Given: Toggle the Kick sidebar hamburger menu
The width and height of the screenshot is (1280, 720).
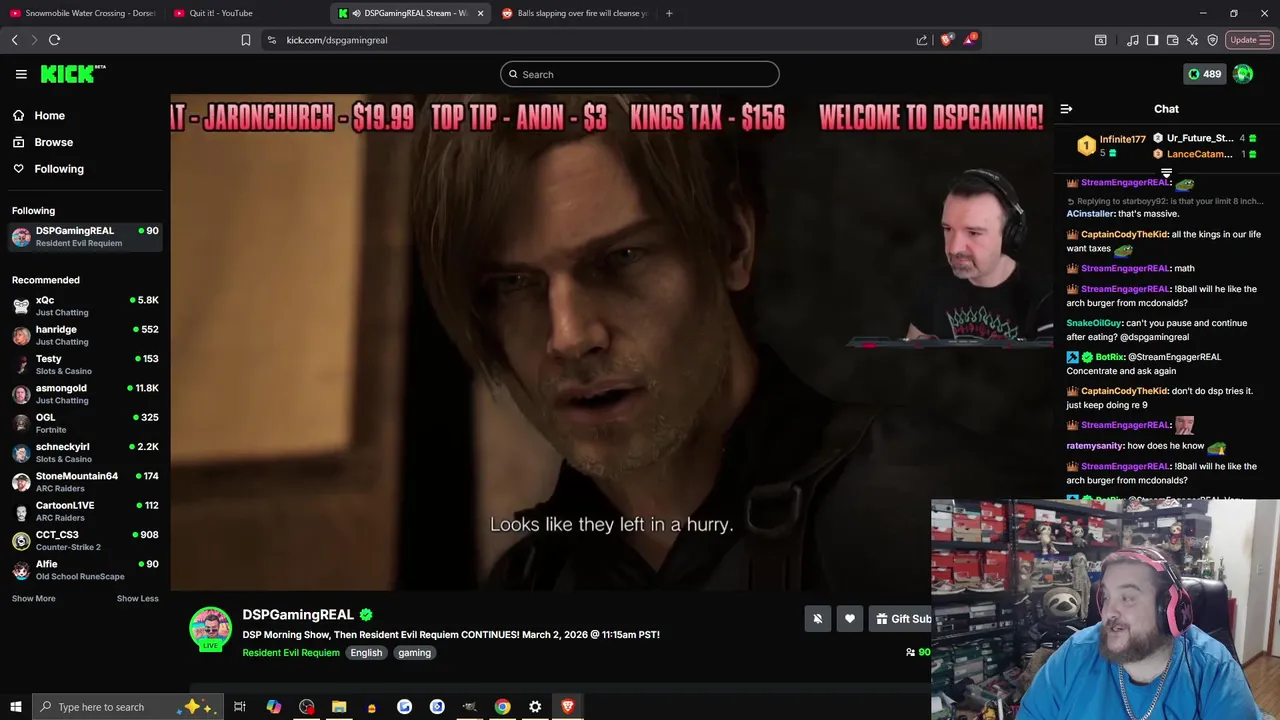Looking at the screenshot, I should point(21,74).
